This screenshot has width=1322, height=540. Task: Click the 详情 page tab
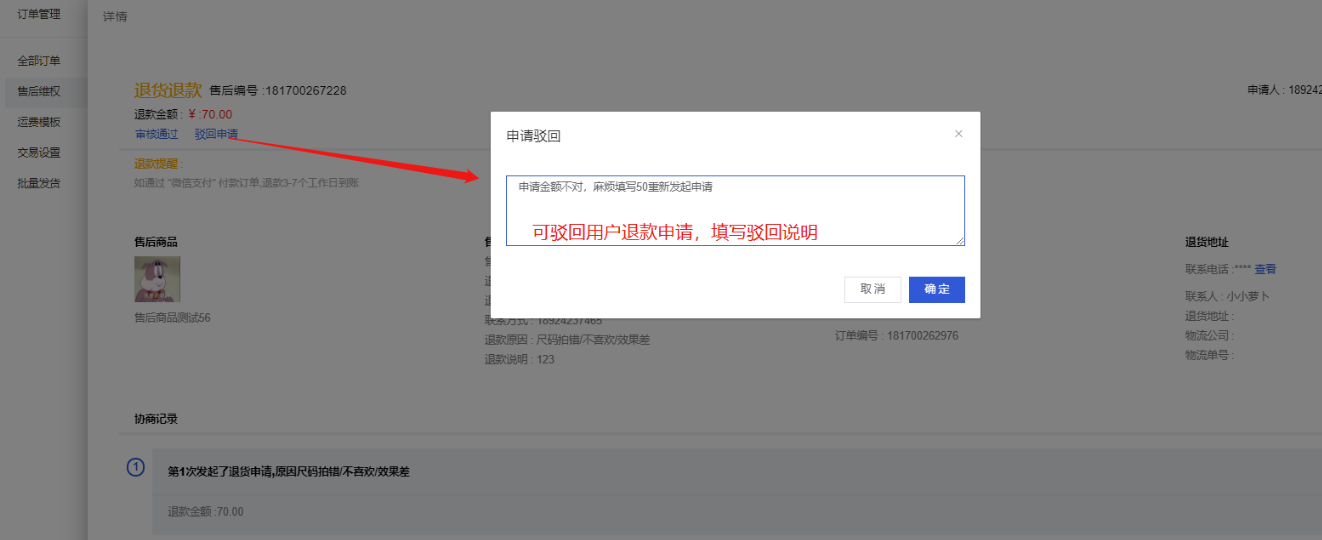[x=115, y=17]
